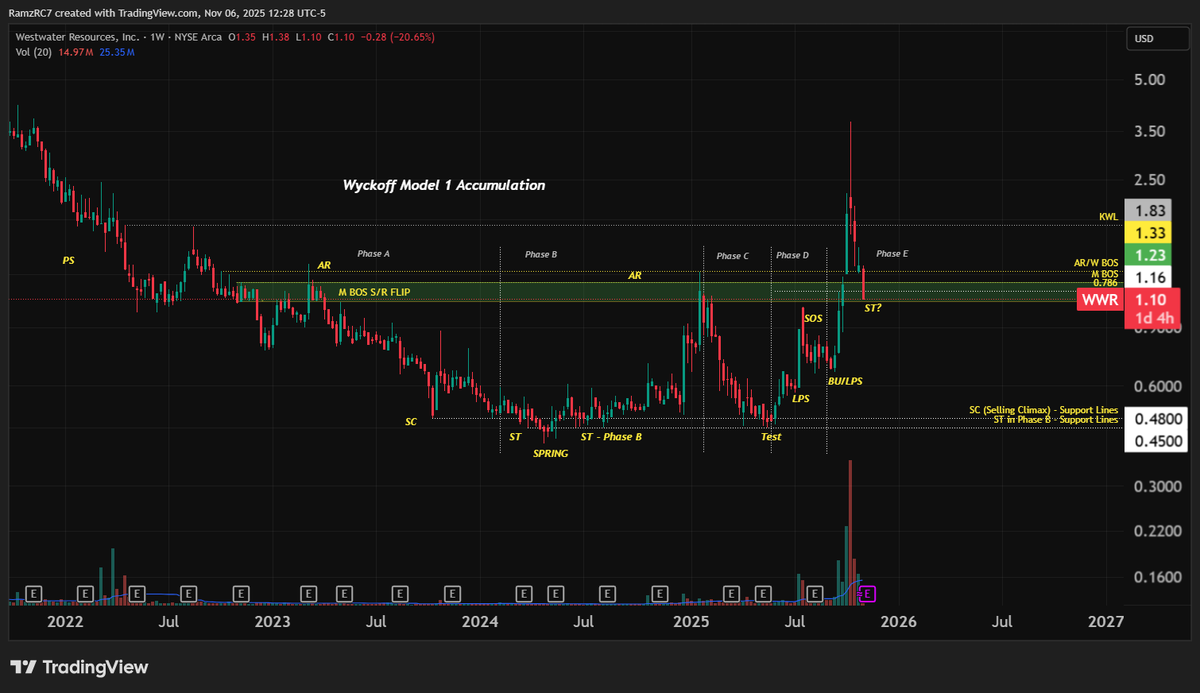Viewport: 1200px width, 693px height.
Task: Click the SC (Selling Climax) - Support Lines label
Action: (1043, 410)
